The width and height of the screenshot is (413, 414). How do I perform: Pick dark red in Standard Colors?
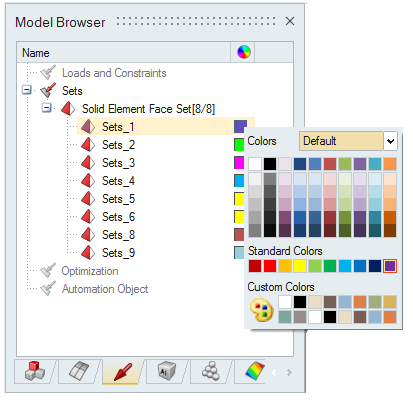pyautogui.click(x=255, y=266)
